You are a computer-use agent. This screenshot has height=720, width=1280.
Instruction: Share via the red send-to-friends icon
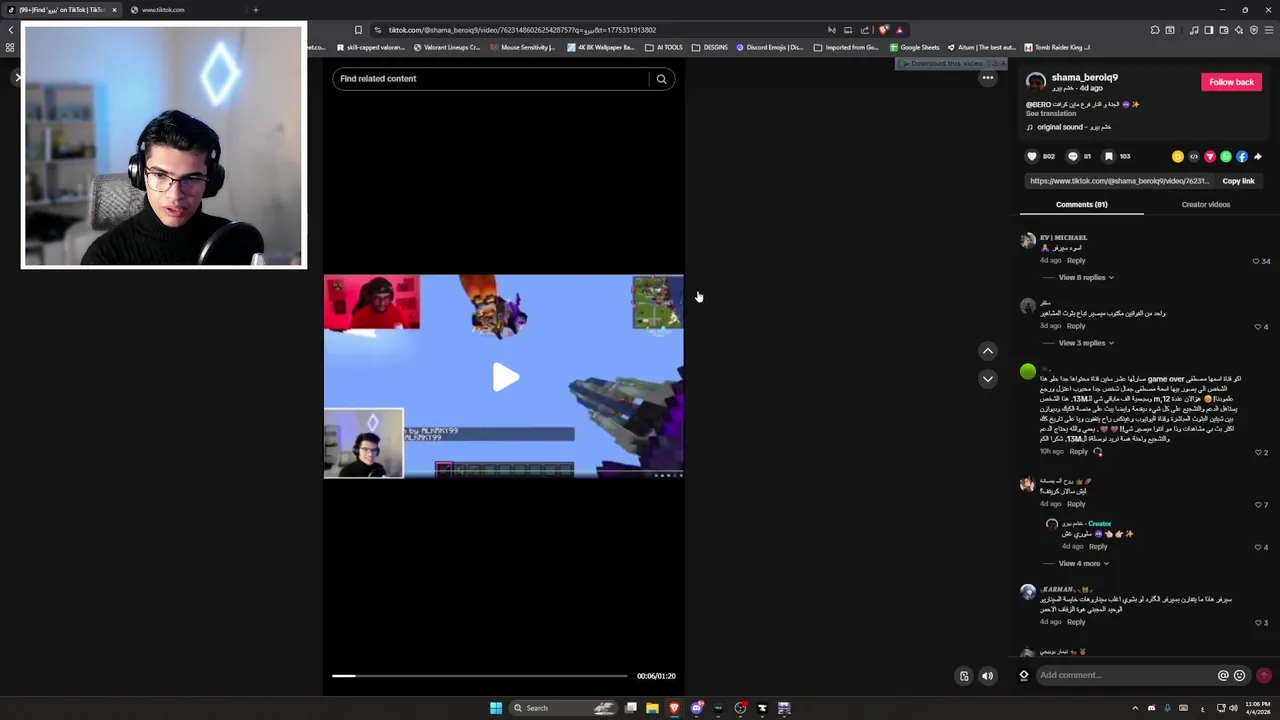point(1210,156)
